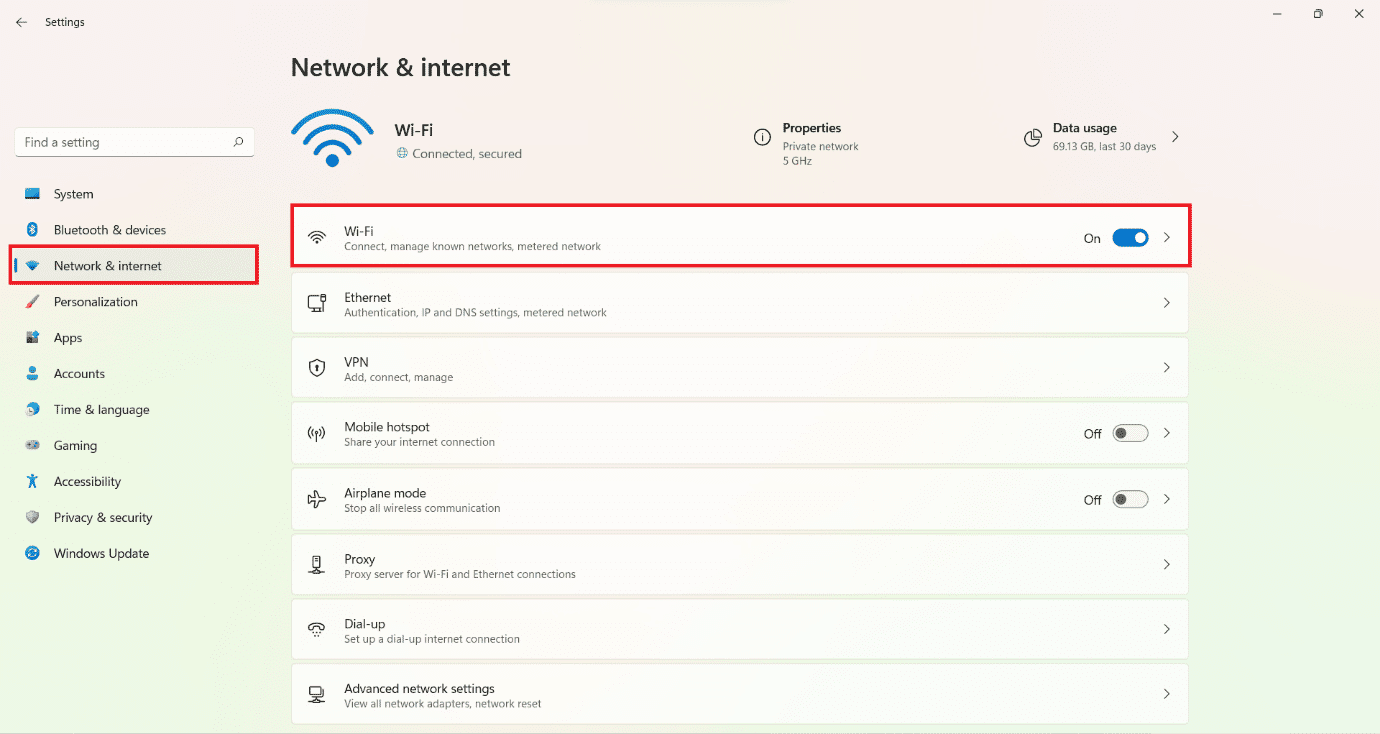The image size is (1380, 734).
Task: Enable Mobile hotspot
Action: (1130, 432)
